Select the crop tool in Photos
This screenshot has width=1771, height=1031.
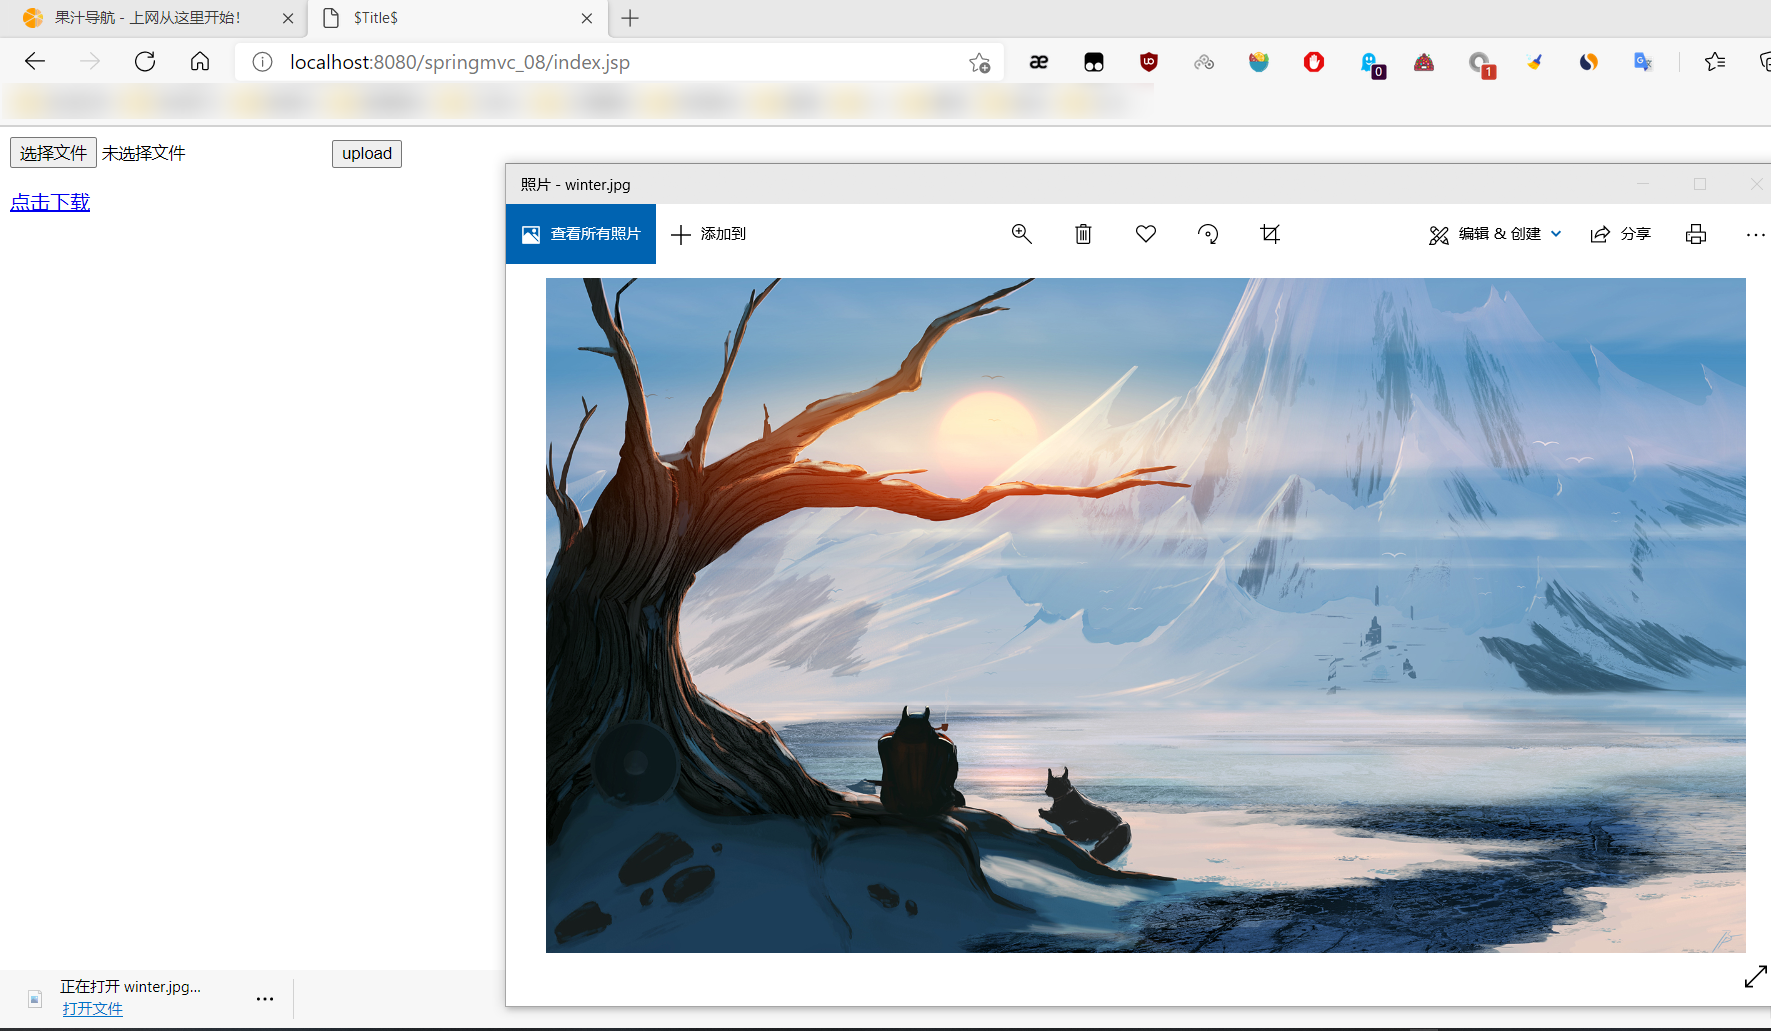click(x=1270, y=234)
